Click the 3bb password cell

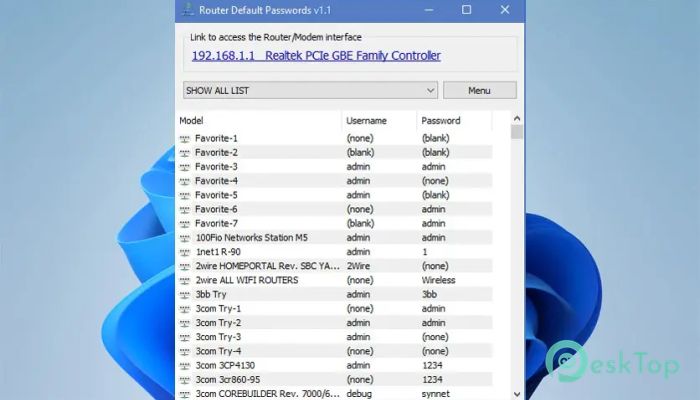click(x=429, y=295)
